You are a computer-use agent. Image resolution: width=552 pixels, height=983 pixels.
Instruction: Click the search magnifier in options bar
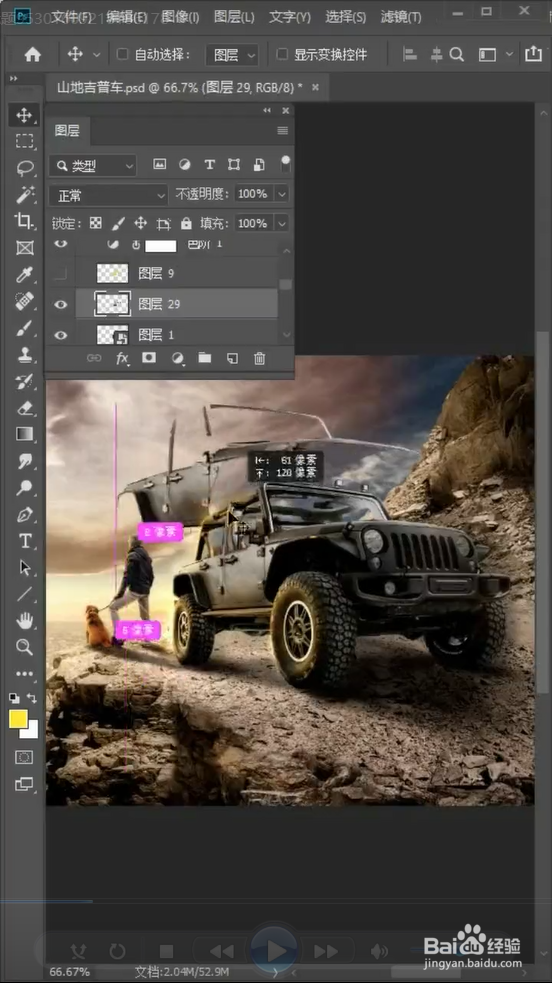[x=457, y=55]
